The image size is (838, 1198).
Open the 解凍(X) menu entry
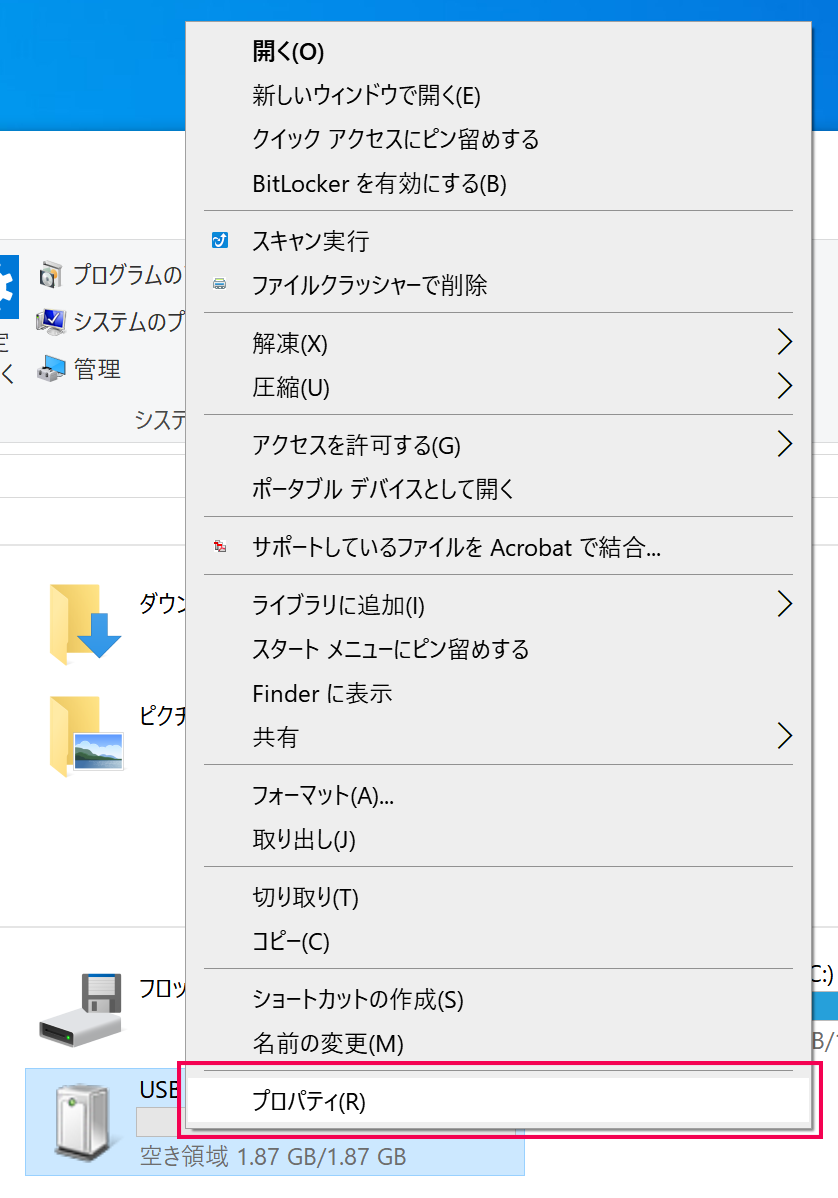[499, 343]
